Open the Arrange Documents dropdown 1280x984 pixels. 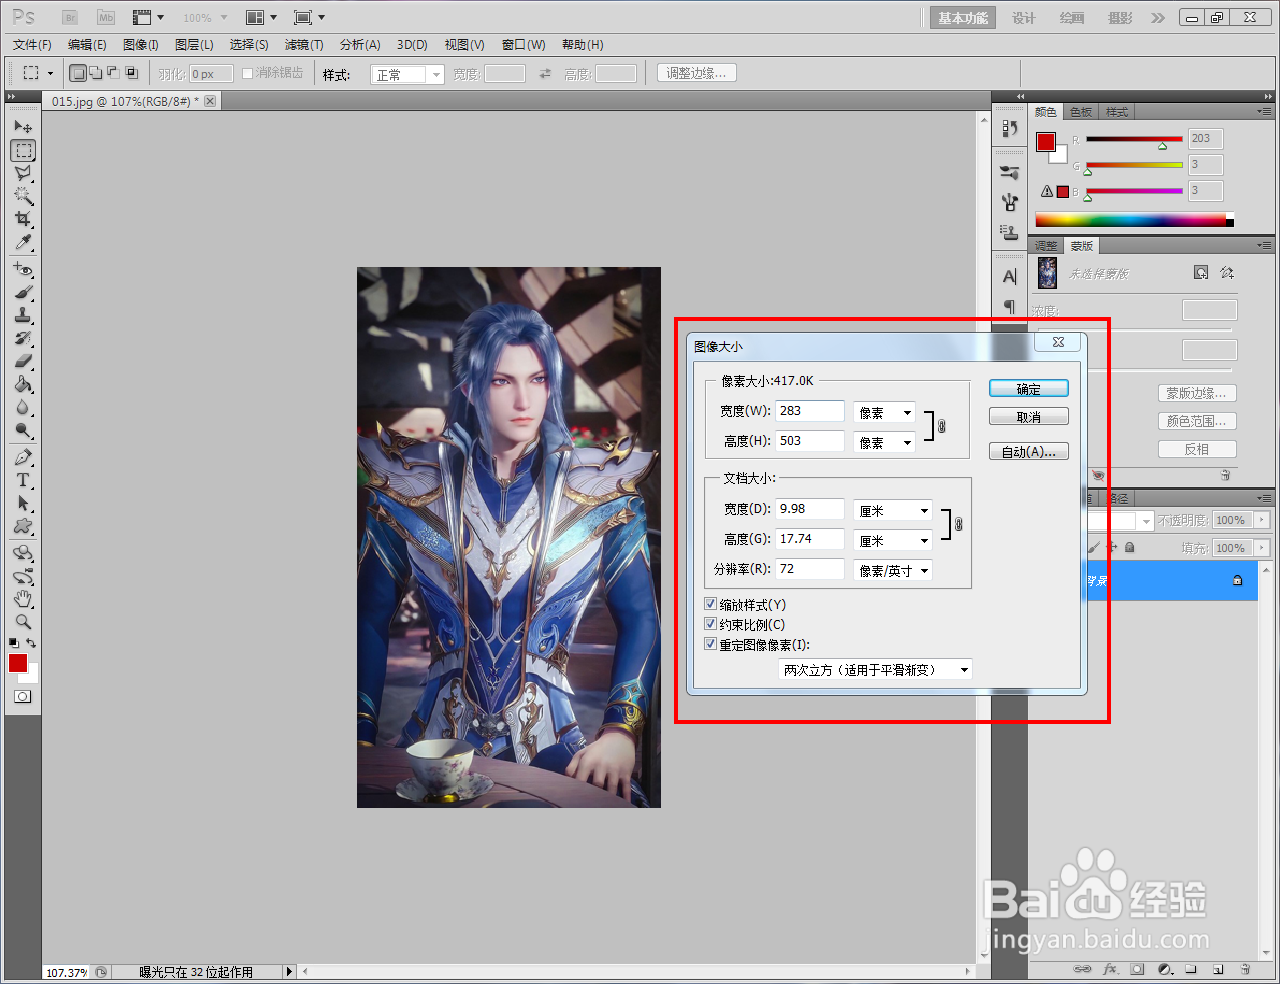click(261, 18)
